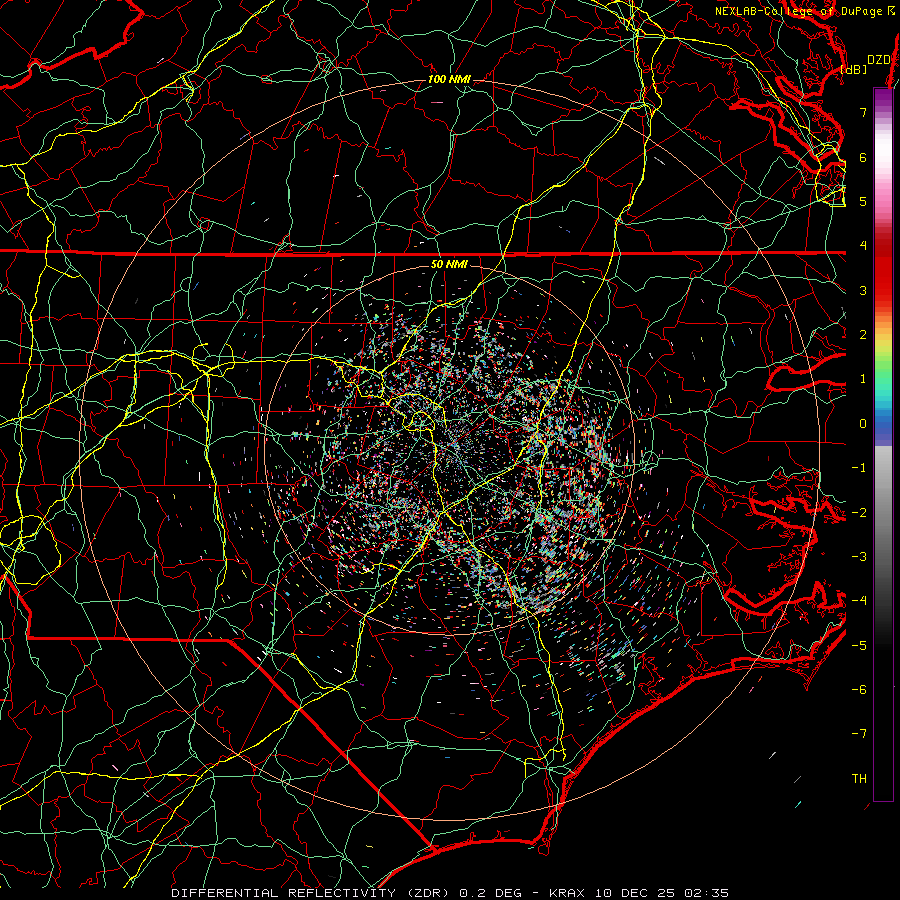Click the -3 value on the color scale
Screen dimensions: 900x900
pos(859,557)
